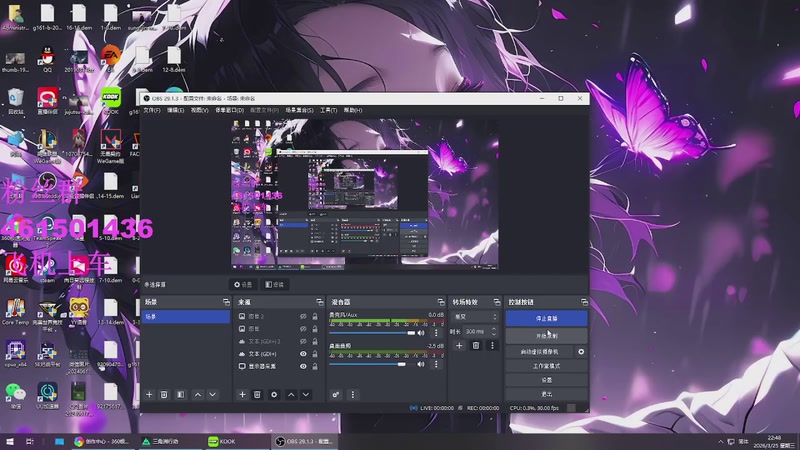Viewport: 800px width, 450px height.
Task: Open the 停靠窗口(D) menu
Action: click(230, 110)
